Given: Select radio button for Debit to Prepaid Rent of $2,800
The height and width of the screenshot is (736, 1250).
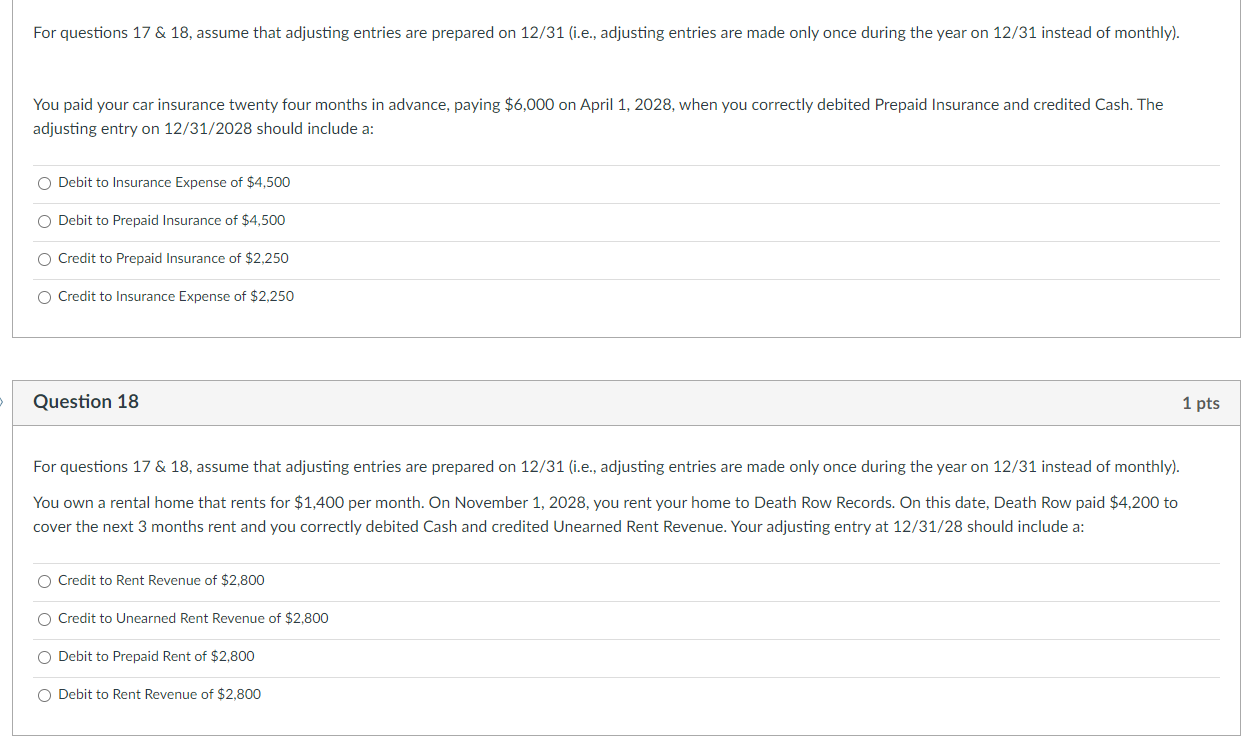Looking at the screenshot, I should 44,657.
